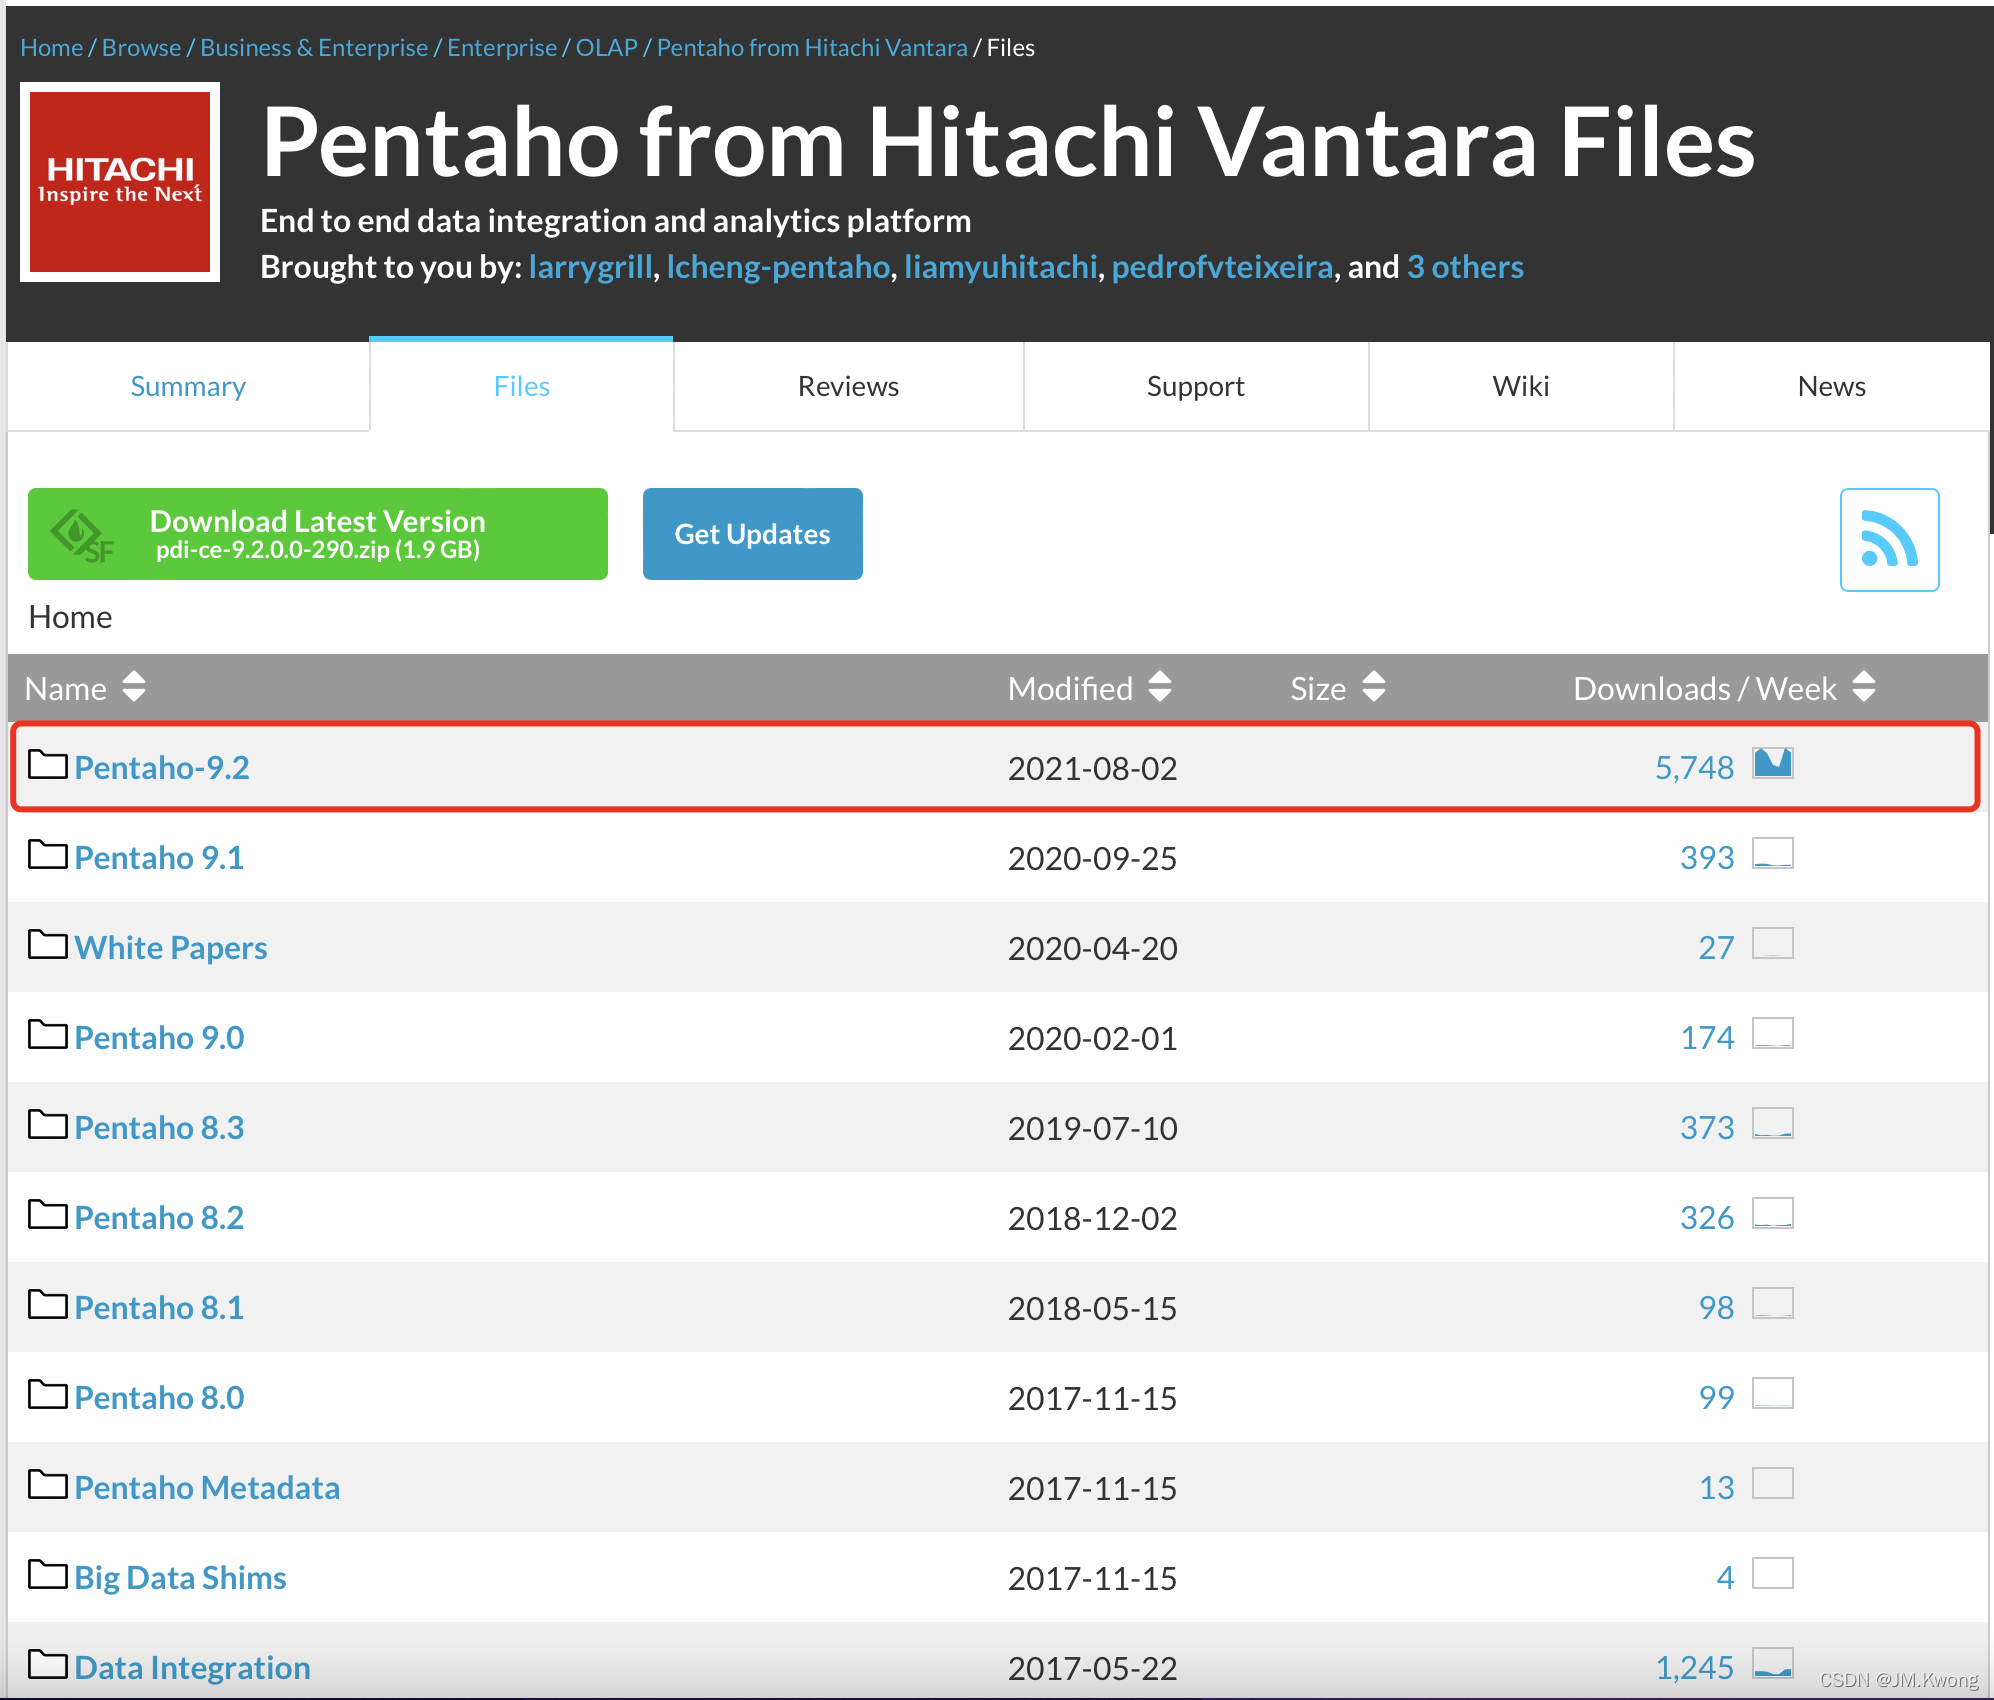This screenshot has width=1994, height=1700.
Task: Click the folder icon beside Pentaho 9.1
Action: point(47,855)
